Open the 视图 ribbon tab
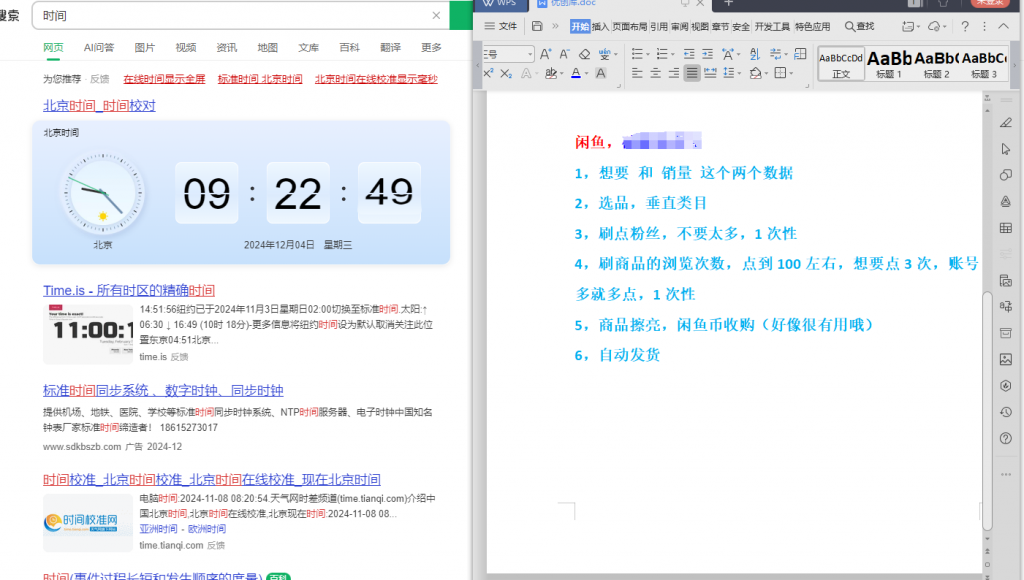Screen dimensions: 1024x580 (x=699, y=27)
